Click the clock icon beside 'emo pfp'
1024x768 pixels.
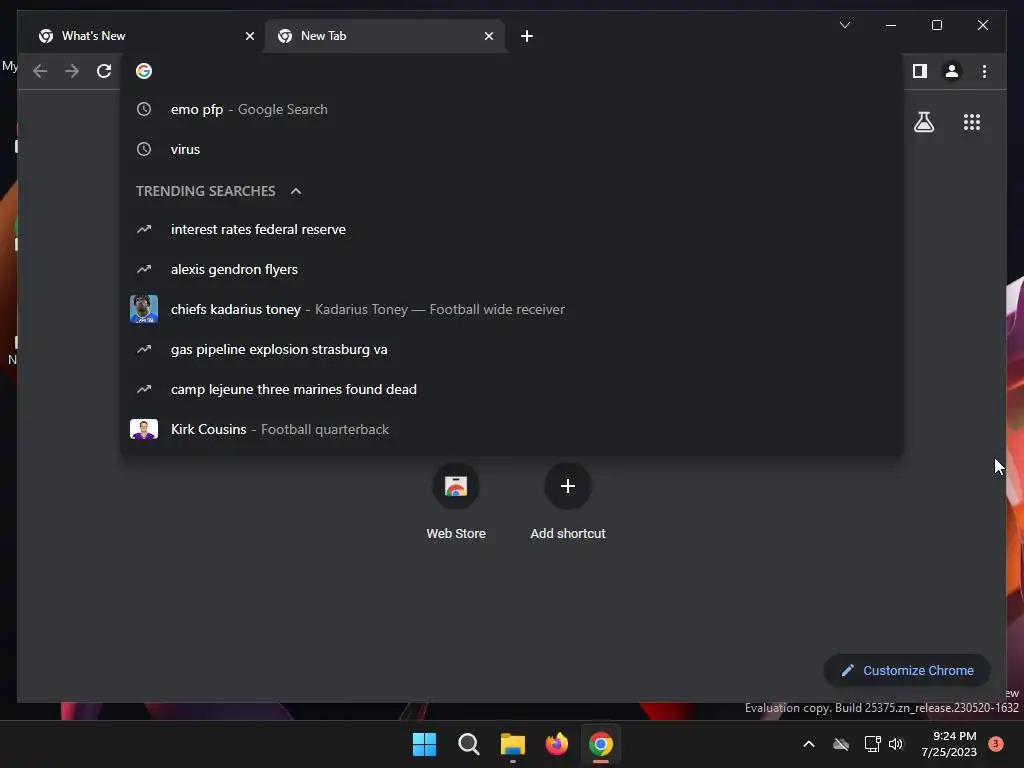[144, 109]
